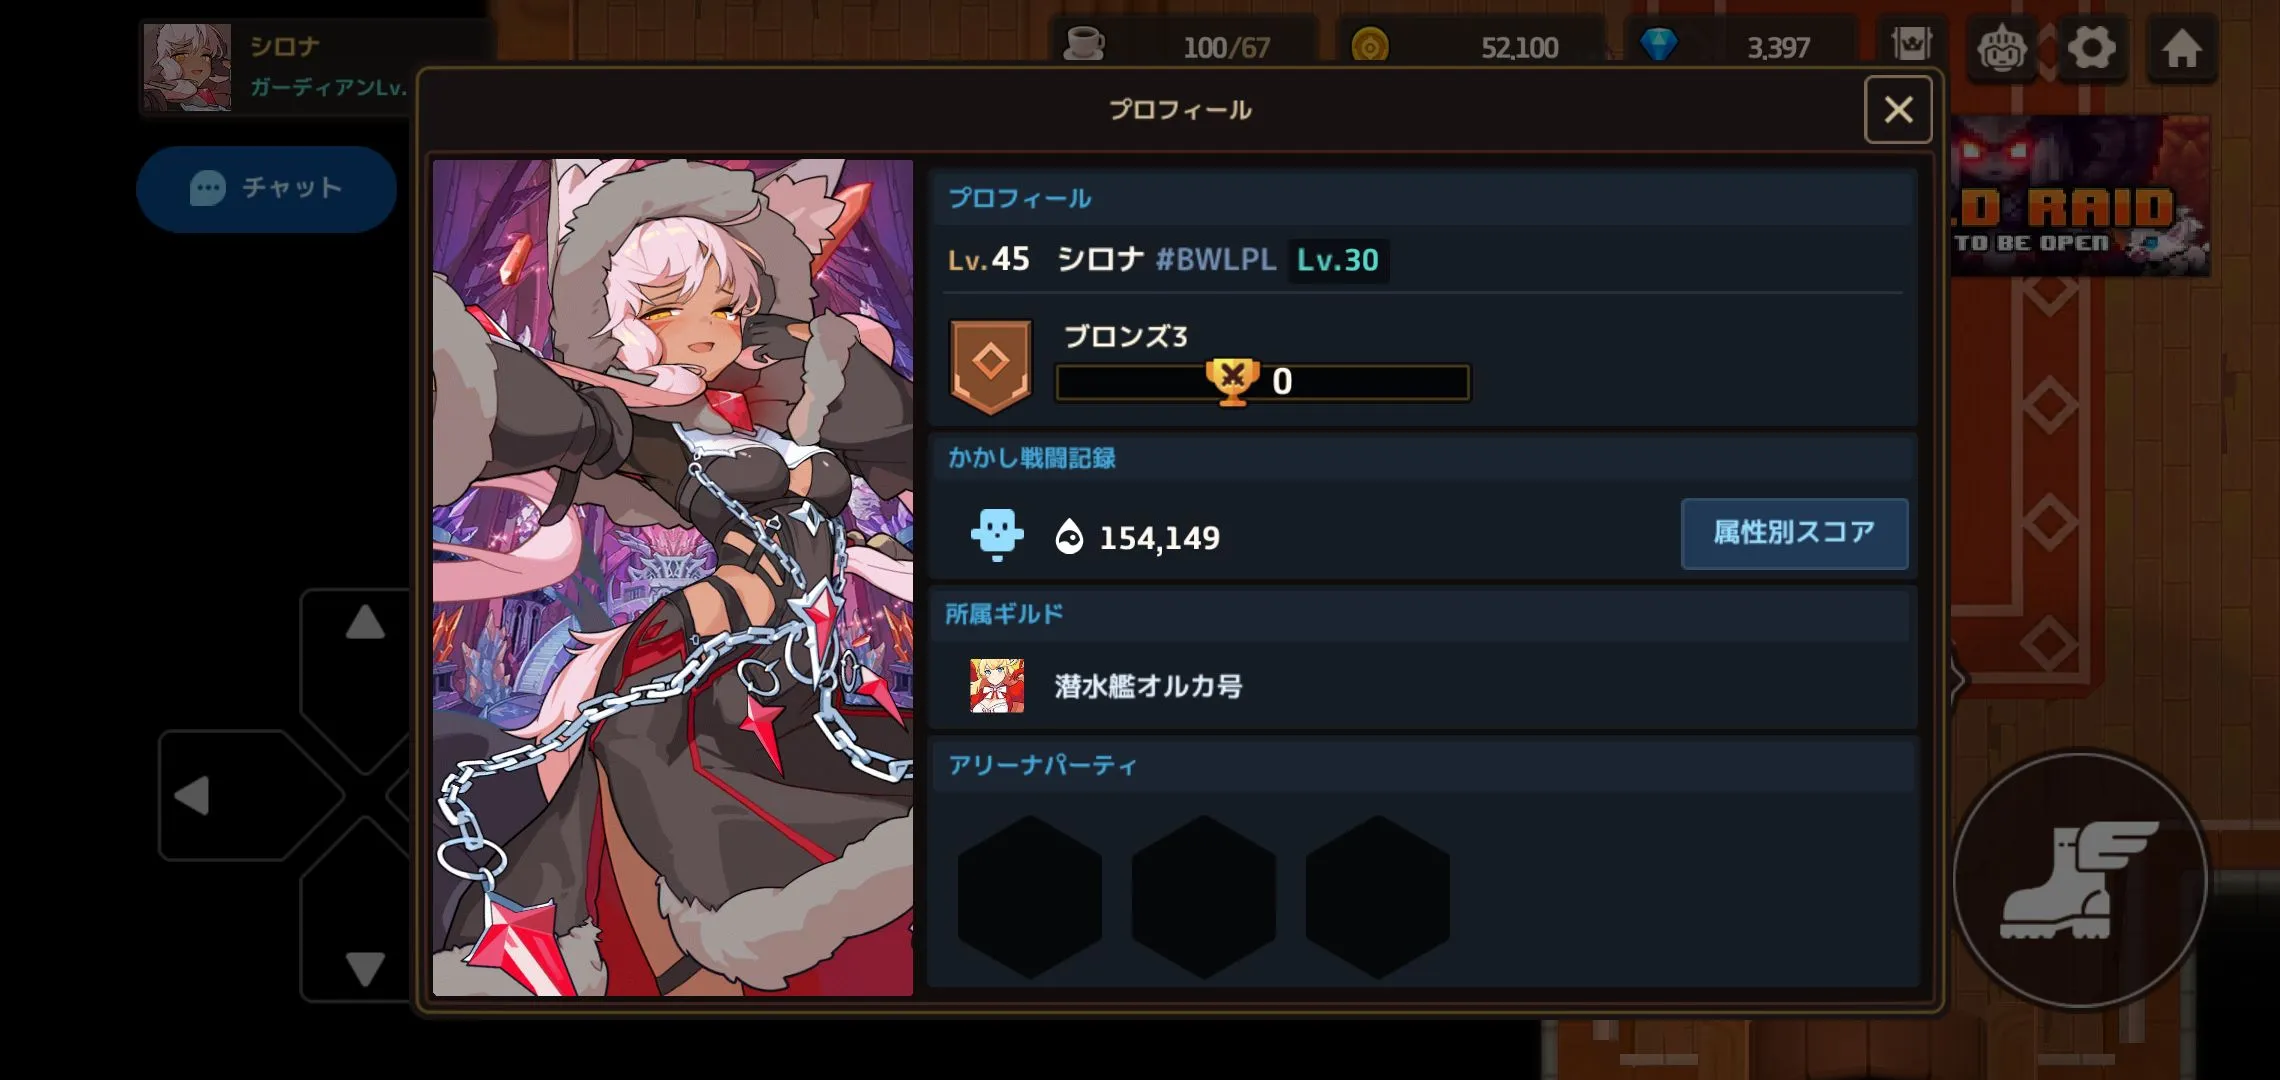Tap the left arrow on D-pad
2280x1080 pixels.
point(191,796)
